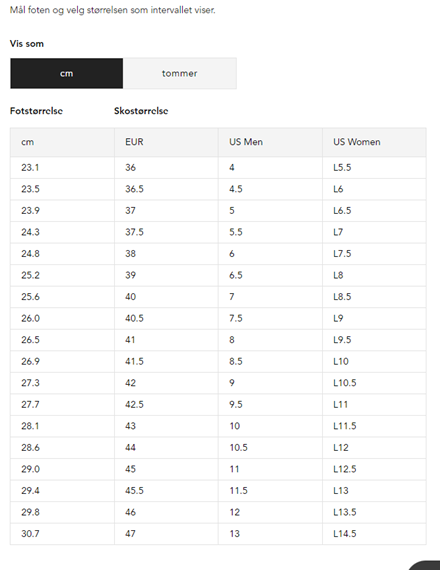Select the 23.1 cm foot size cell
Viewport: 440px width, 570px height.
point(62,168)
